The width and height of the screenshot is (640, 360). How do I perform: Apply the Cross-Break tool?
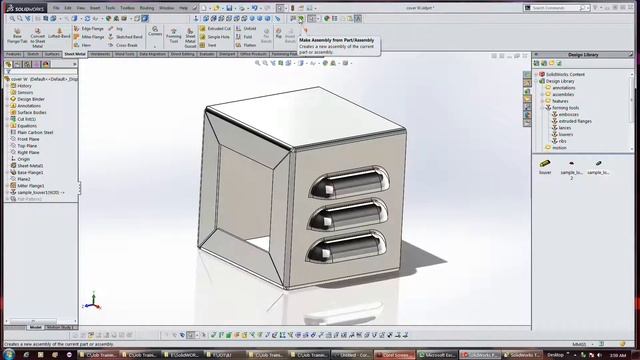123,45
